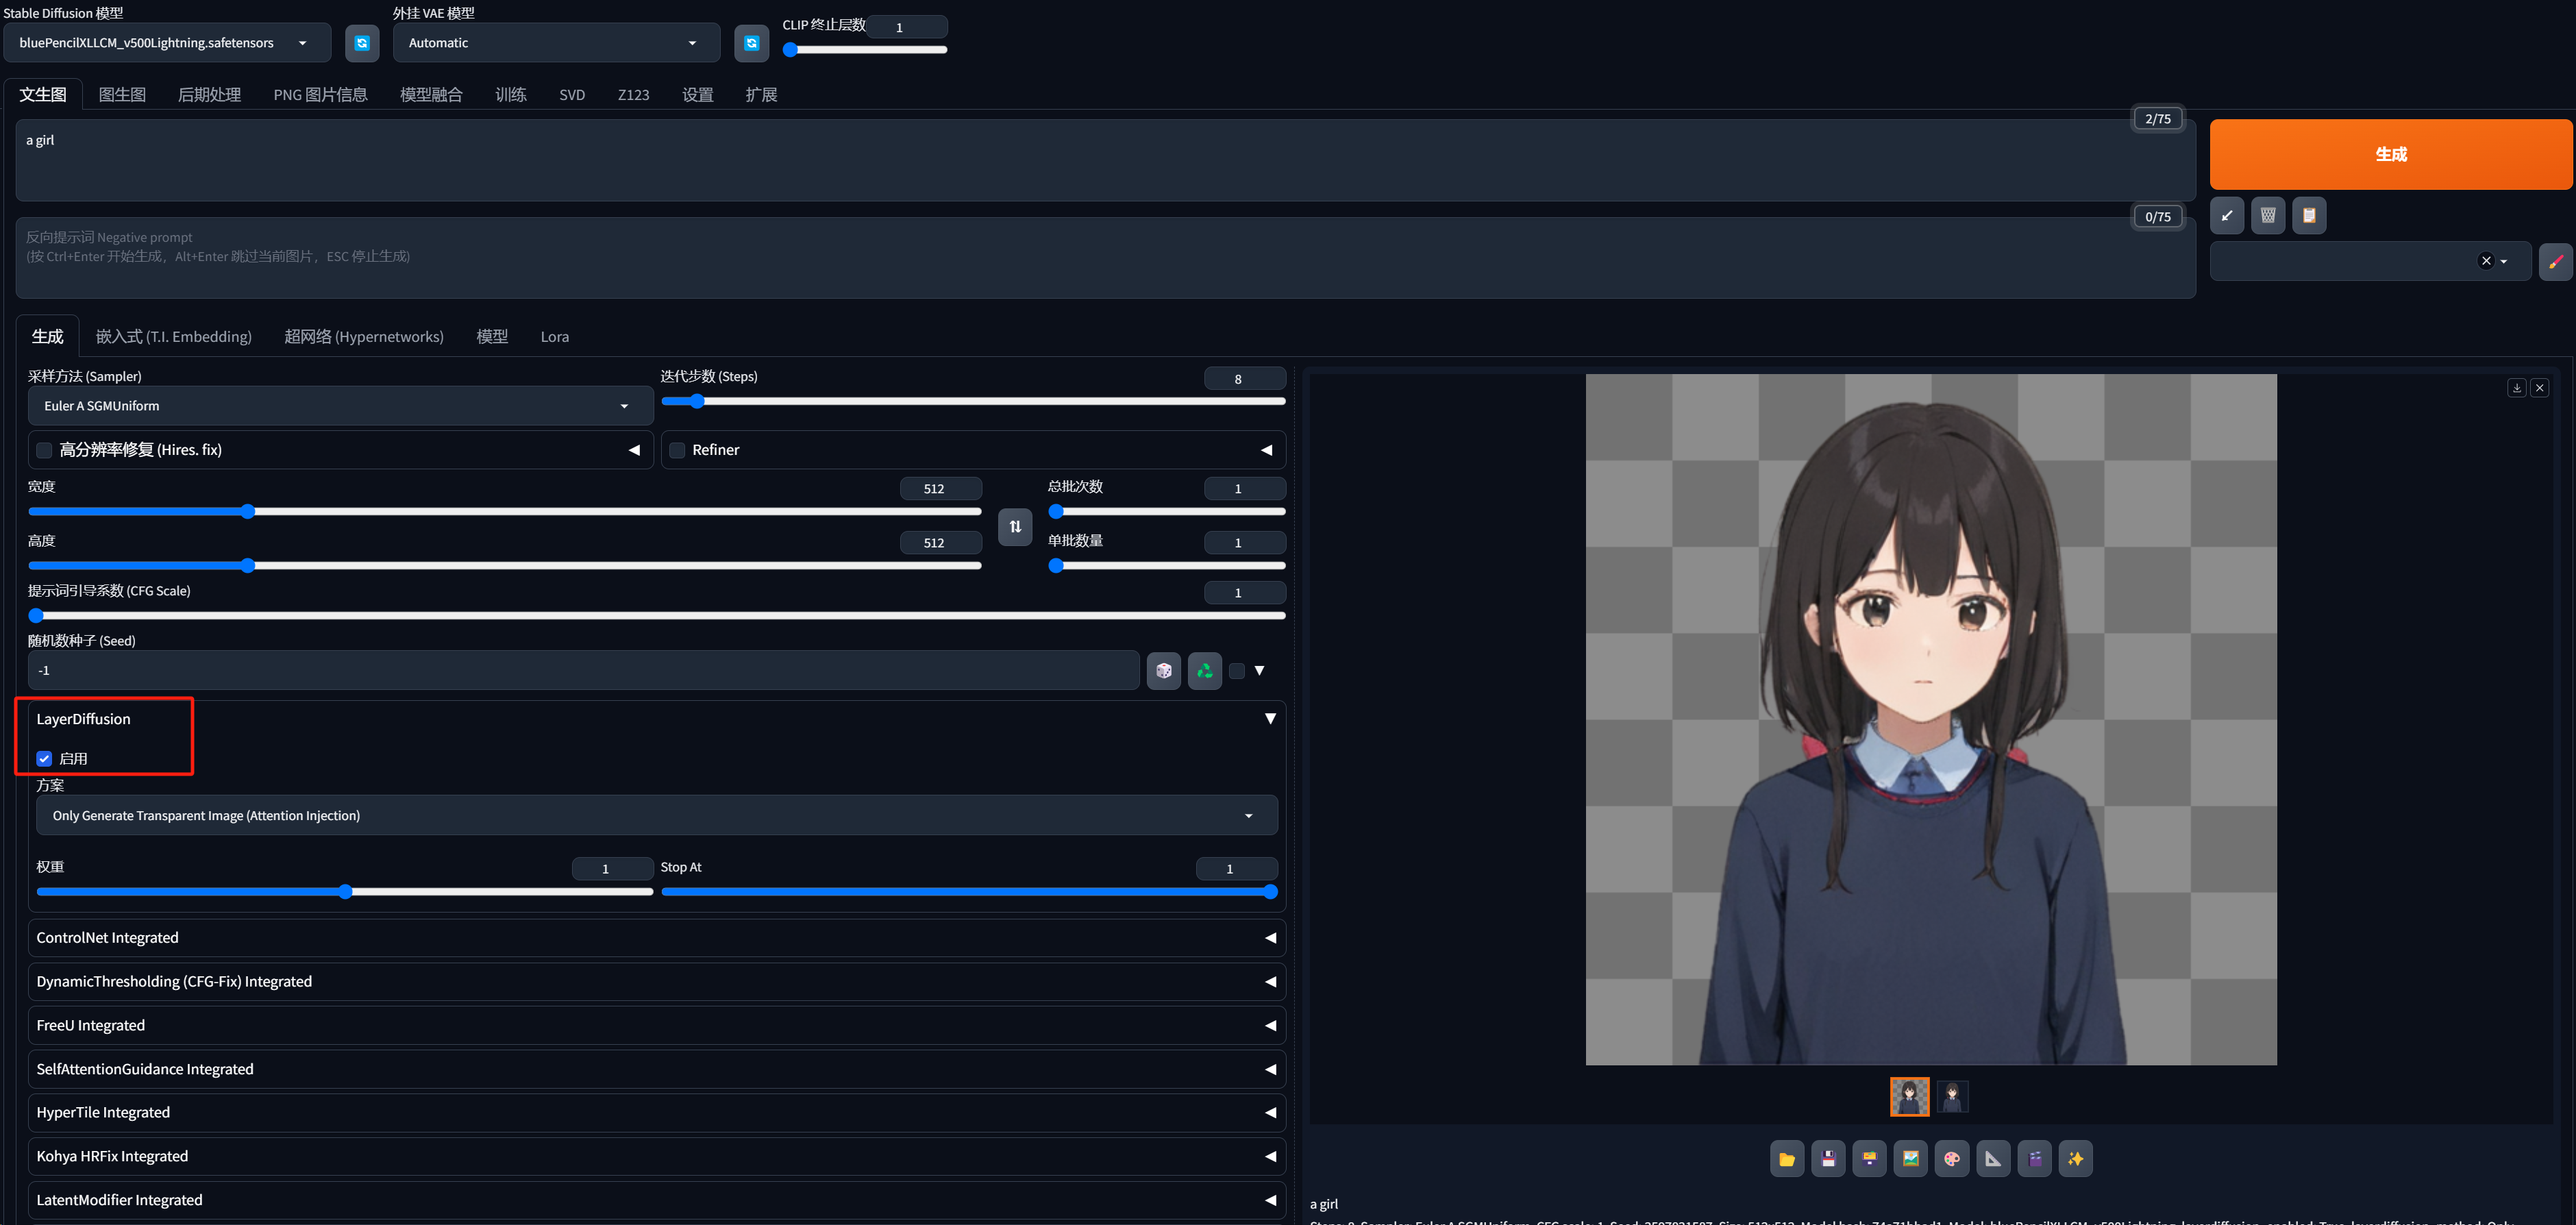Click the orange 生成 generate button
Screen dimensions: 2576x1225
pyautogui.click(x=2390, y=154)
